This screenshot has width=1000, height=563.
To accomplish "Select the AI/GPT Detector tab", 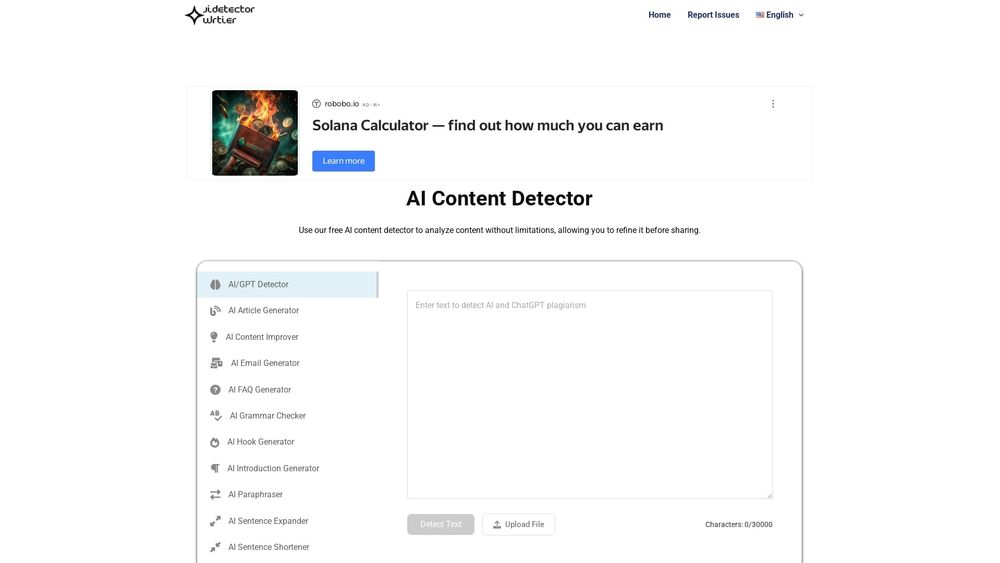I will (288, 284).
